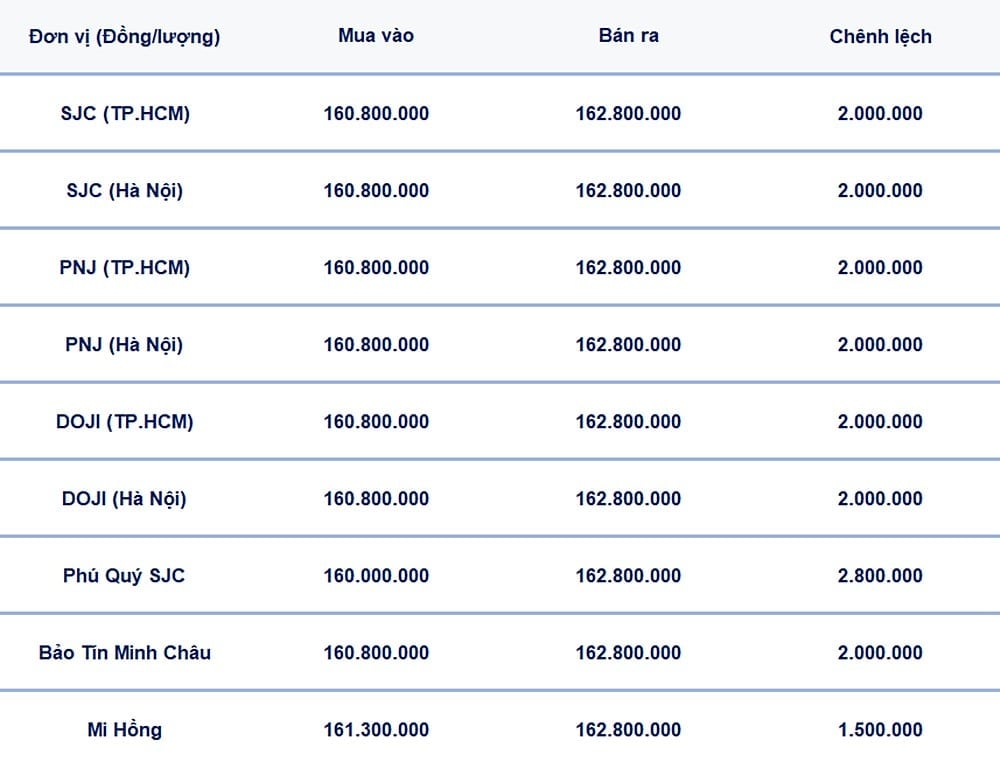Click the 'Bán ra' column header
The image size is (1000, 761).
coord(628,35)
